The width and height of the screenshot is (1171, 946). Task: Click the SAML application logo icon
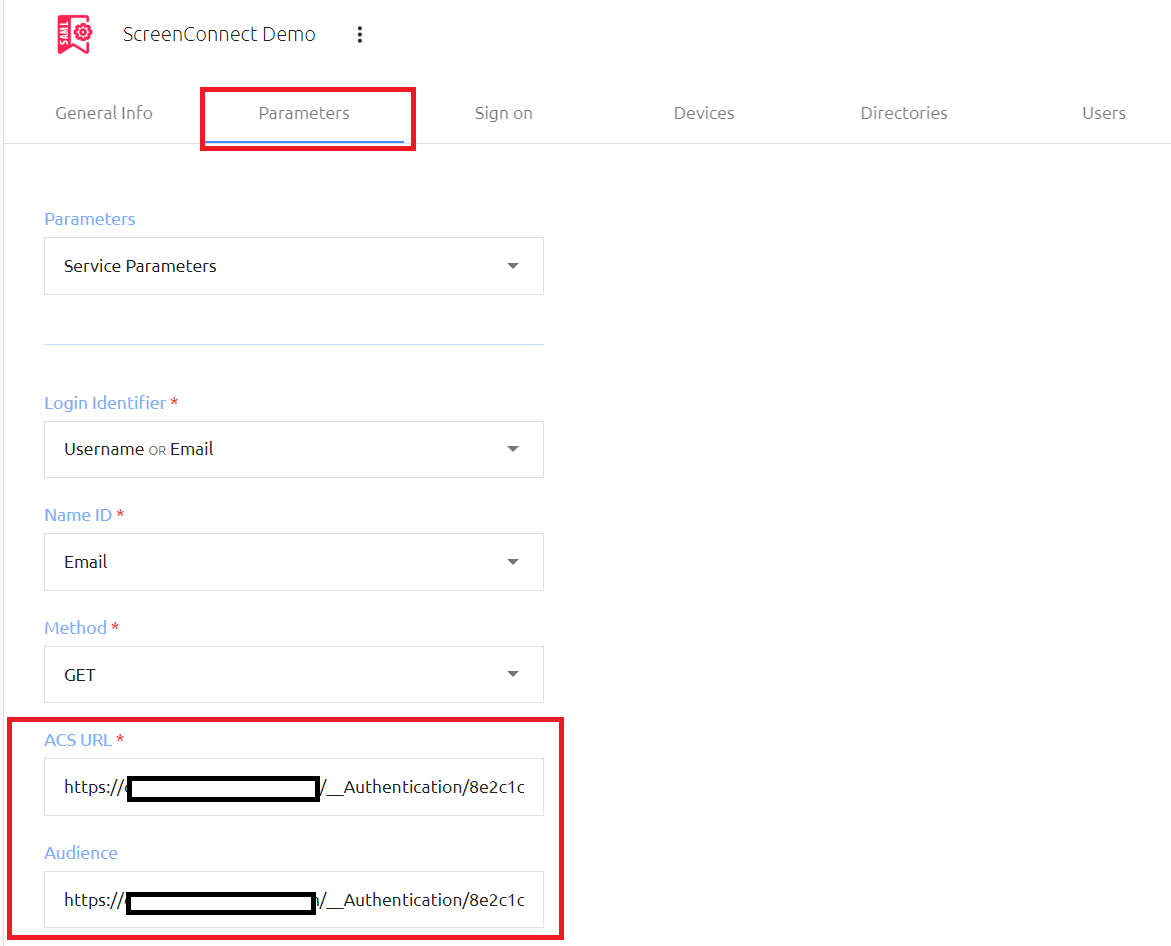(72, 33)
